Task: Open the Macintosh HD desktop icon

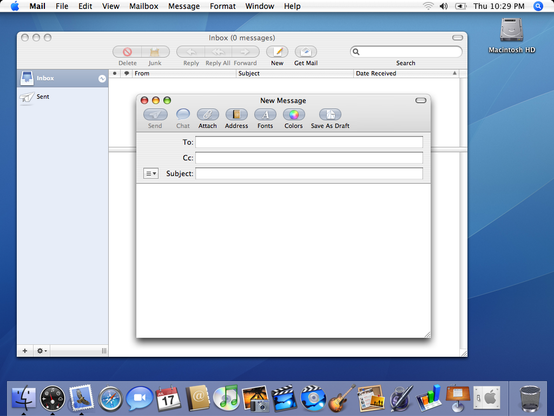Action: click(x=512, y=35)
